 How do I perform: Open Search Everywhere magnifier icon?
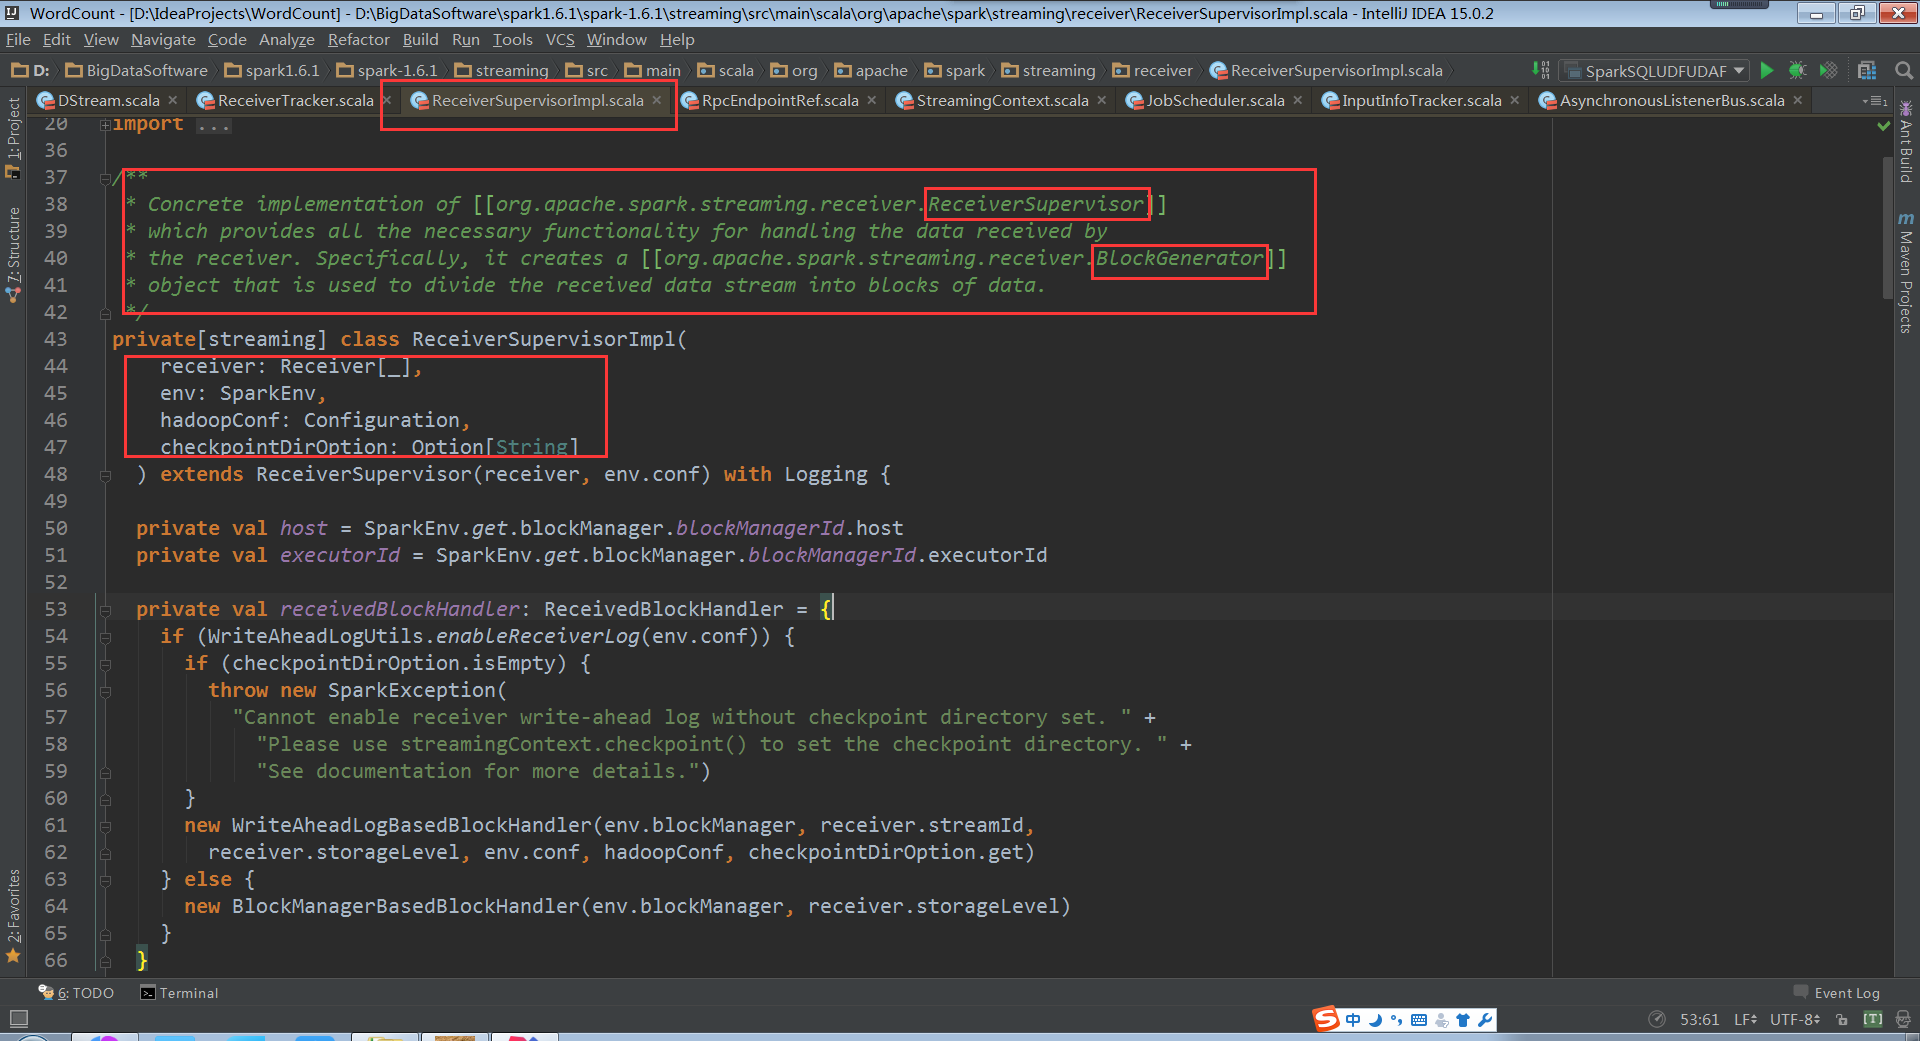(x=1904, y=70)
